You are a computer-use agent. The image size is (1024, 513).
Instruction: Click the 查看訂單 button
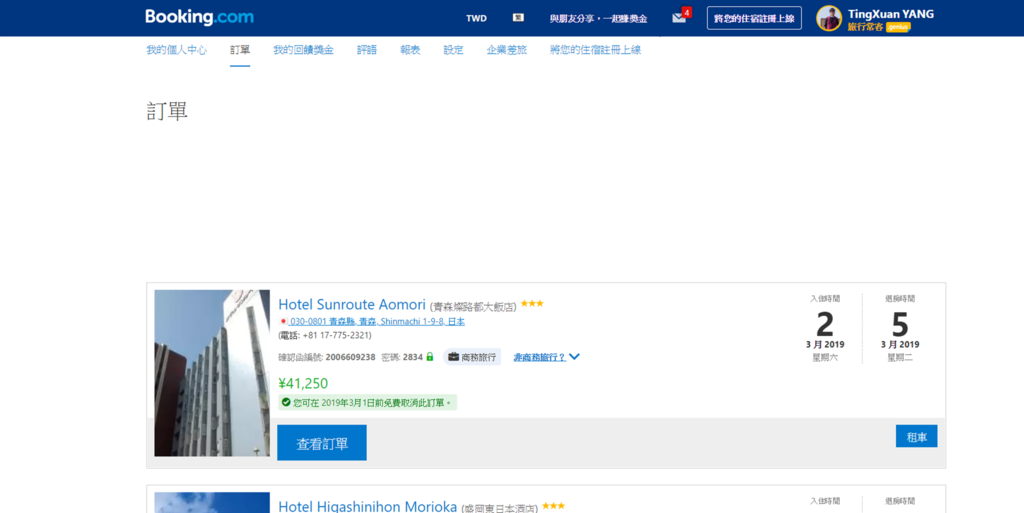[x=322, y=443]
